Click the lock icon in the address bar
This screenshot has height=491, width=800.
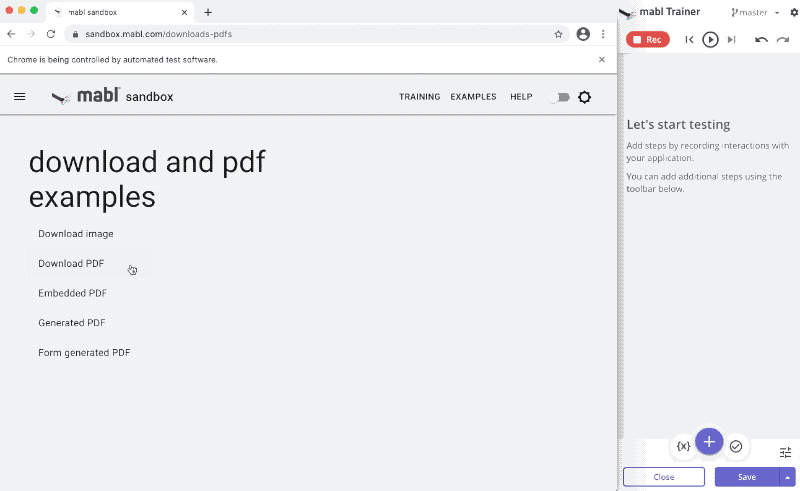pyautogui.click(x=76, y=34)
